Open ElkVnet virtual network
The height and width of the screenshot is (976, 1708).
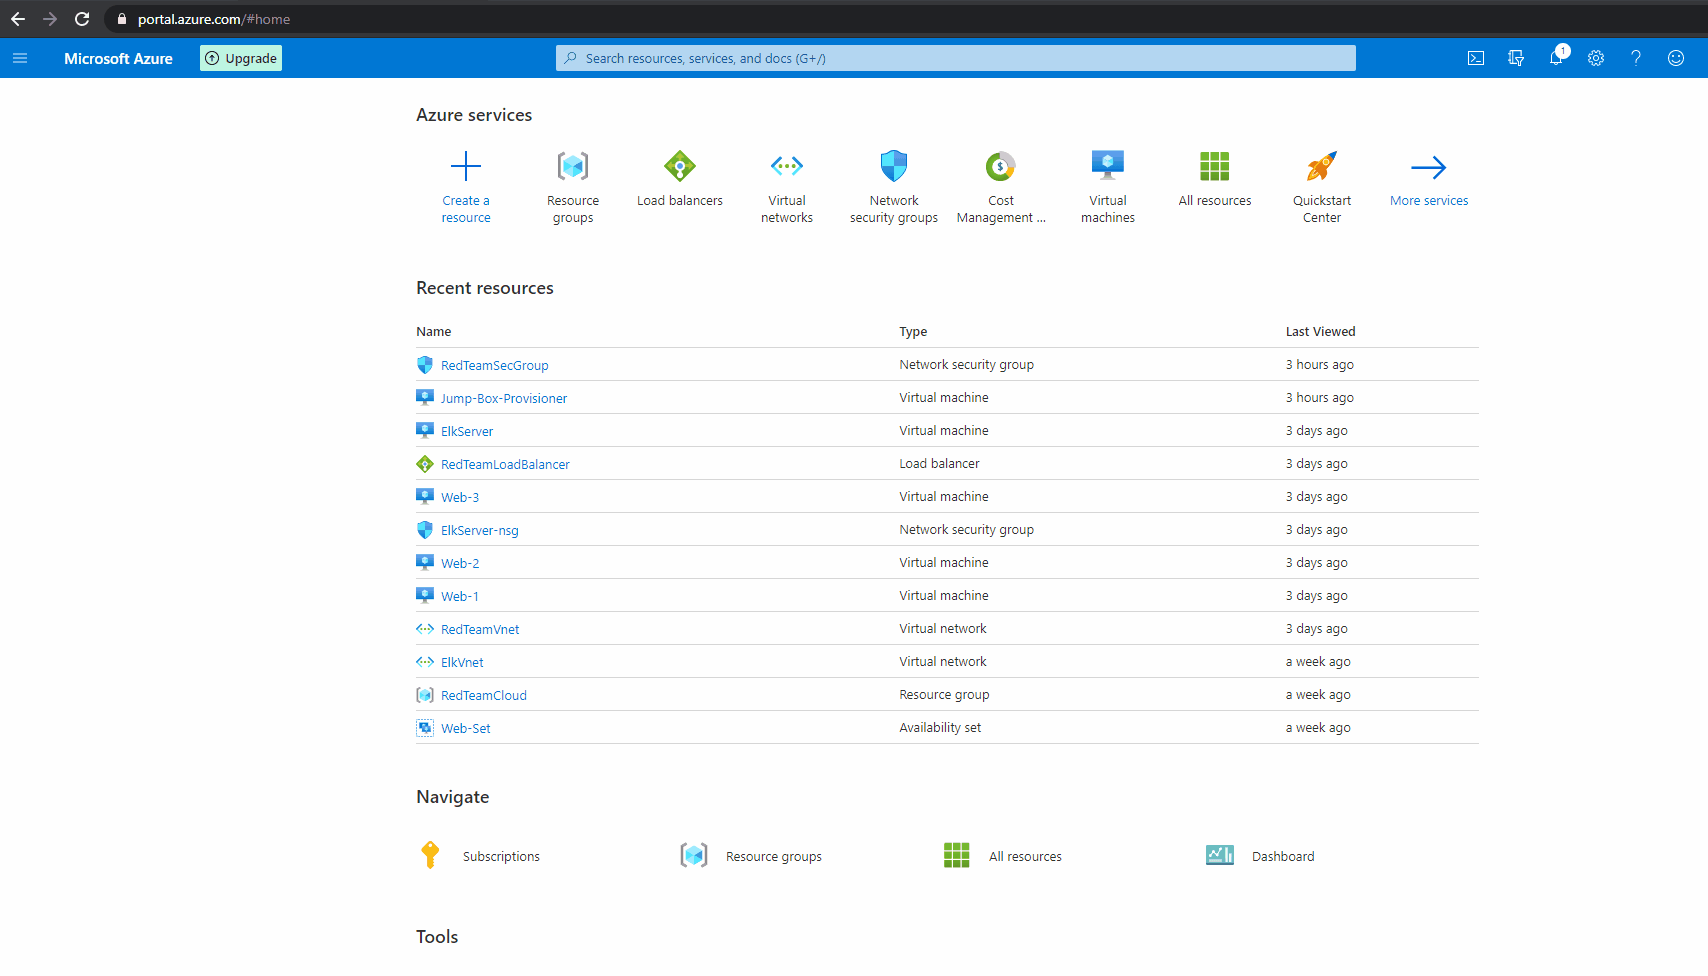[462, 662]
